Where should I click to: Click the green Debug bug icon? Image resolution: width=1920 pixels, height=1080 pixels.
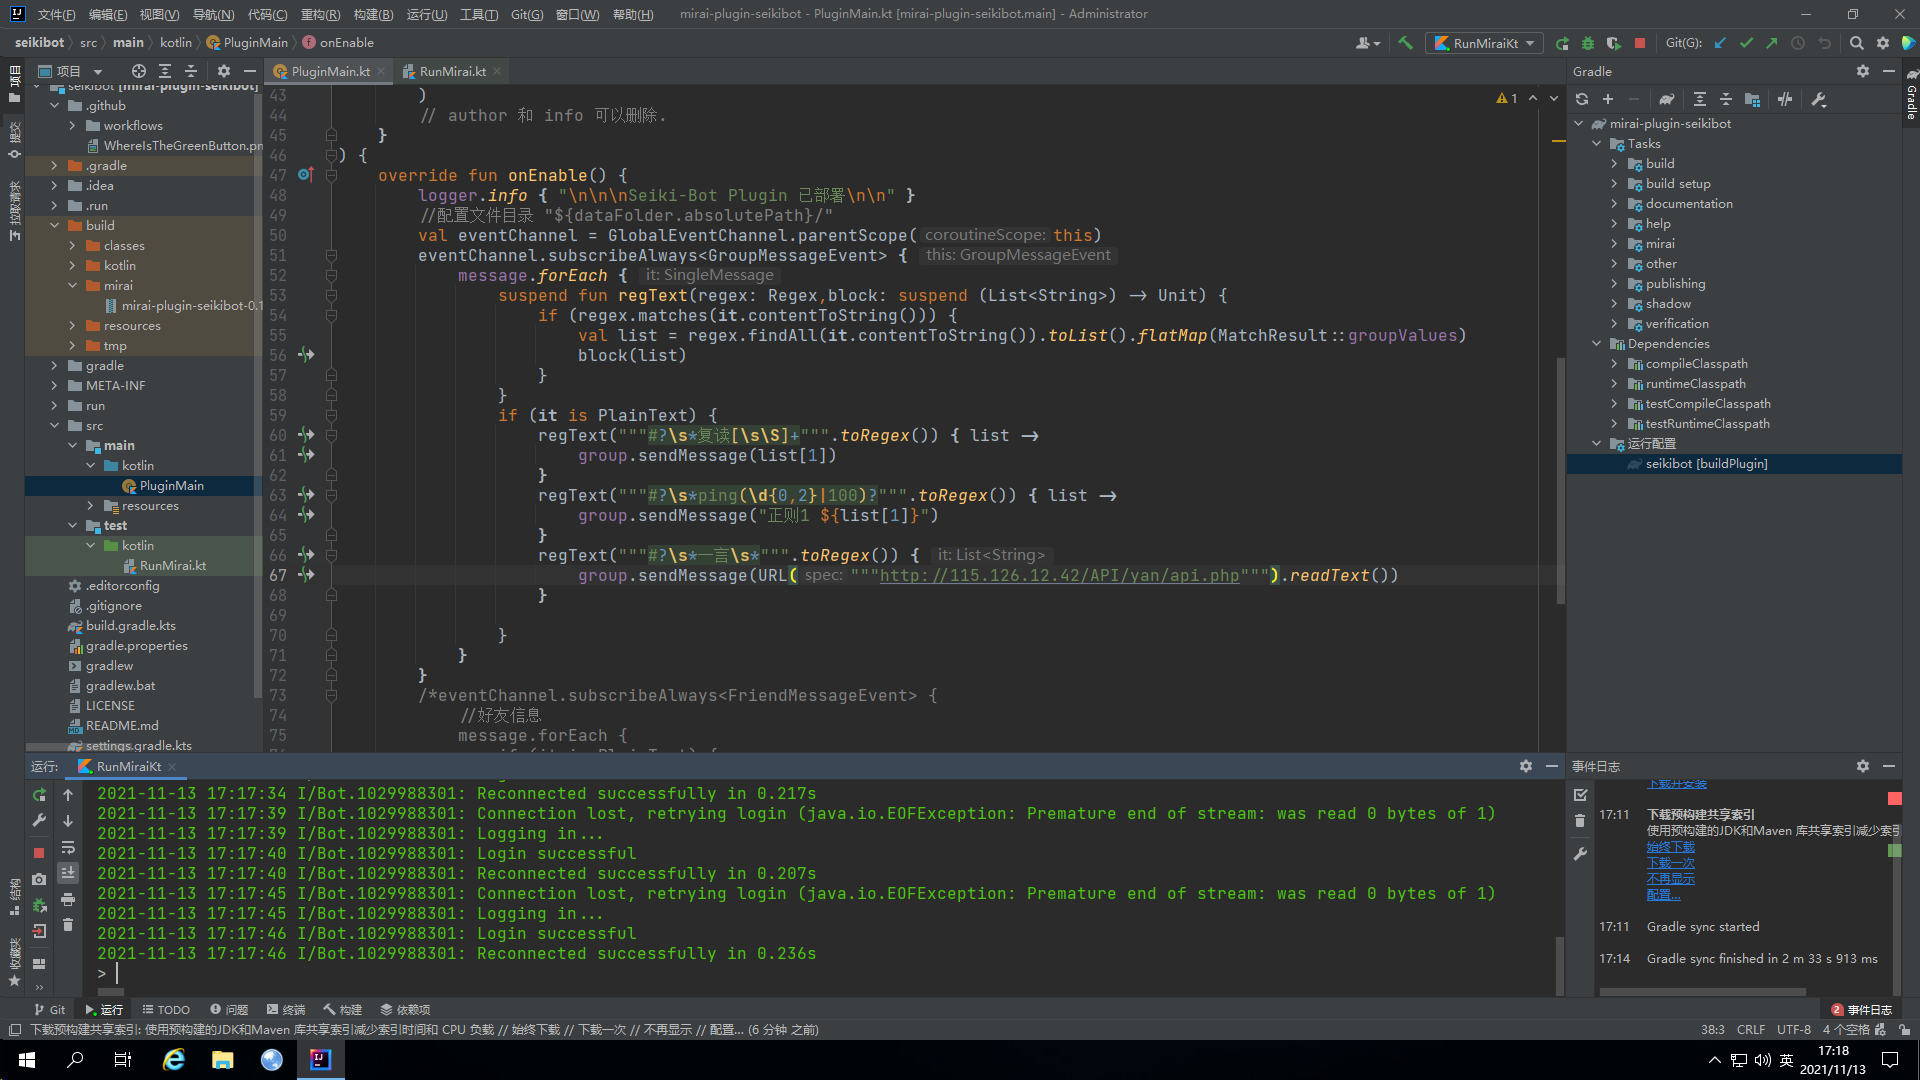tap(1588, 43)
